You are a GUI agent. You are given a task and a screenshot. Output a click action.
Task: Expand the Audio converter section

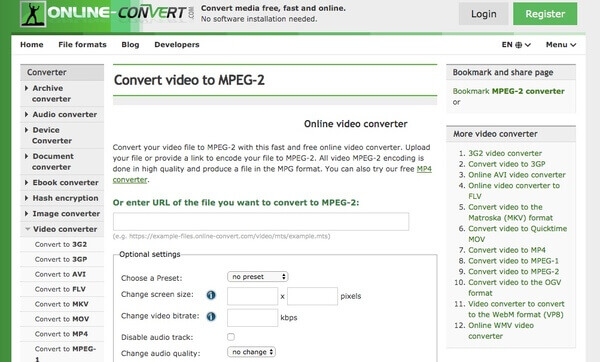[62, 114]
